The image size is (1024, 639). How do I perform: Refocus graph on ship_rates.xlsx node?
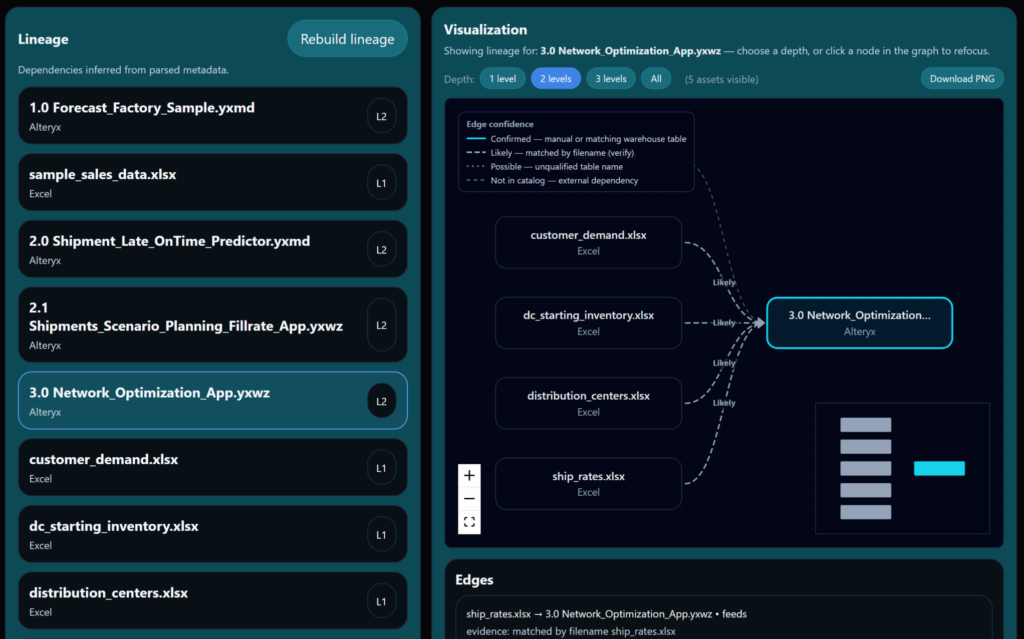pos(588,483)
